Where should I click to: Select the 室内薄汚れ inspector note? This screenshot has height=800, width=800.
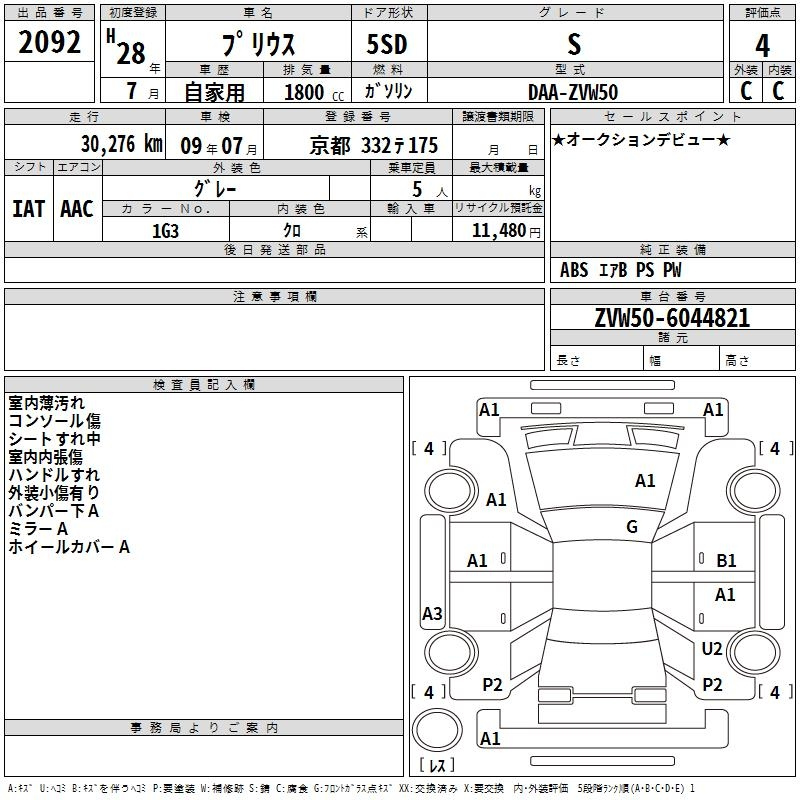click(47, 403)
